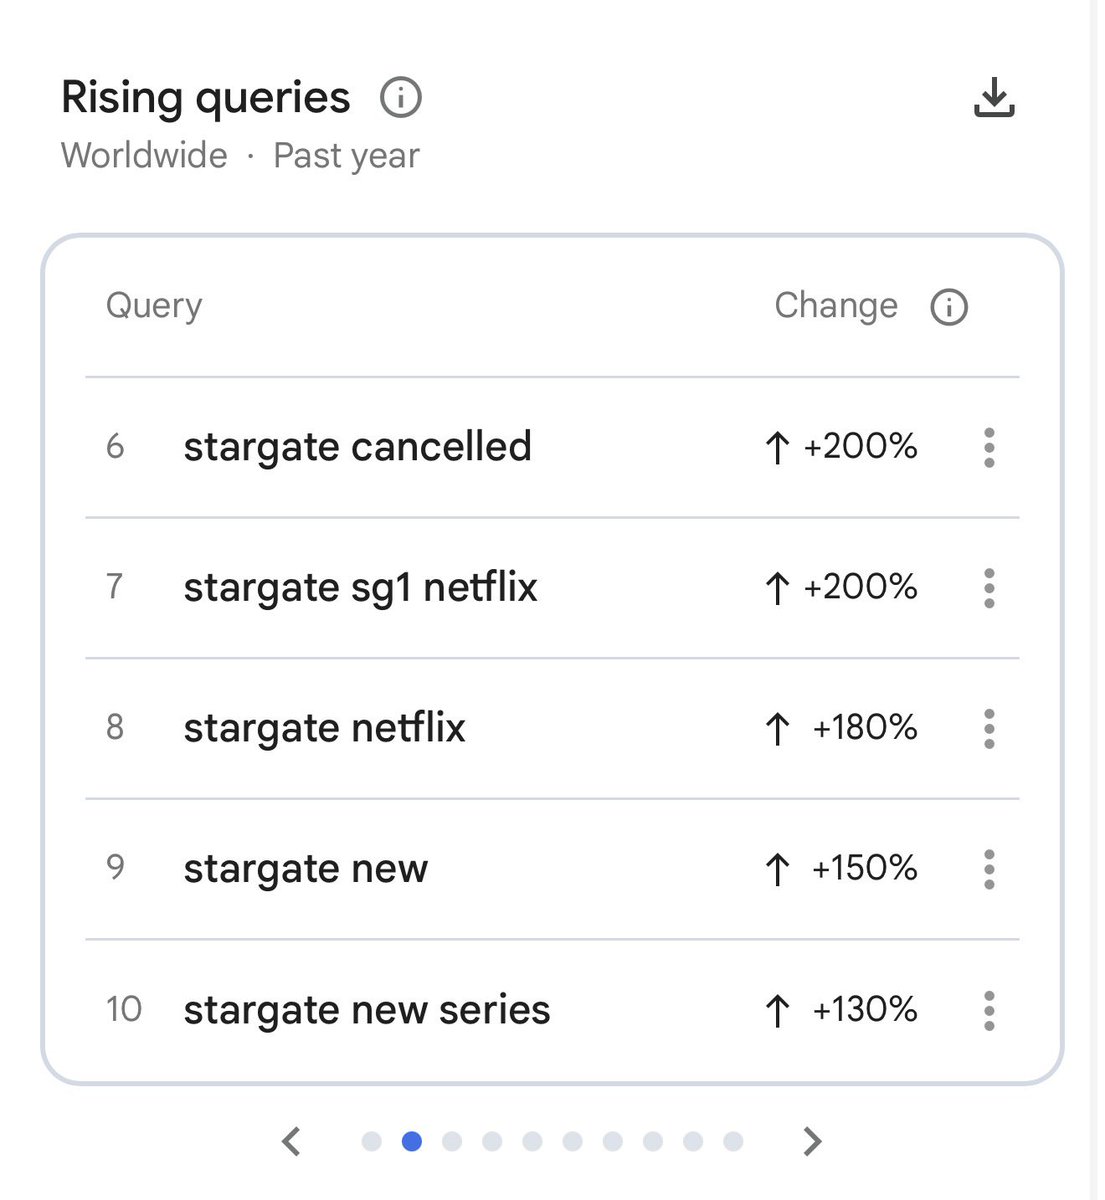Open three-dot menu for stargate cancelled
Viewport: 1105px width, 1200px height.
pos(989,447)
